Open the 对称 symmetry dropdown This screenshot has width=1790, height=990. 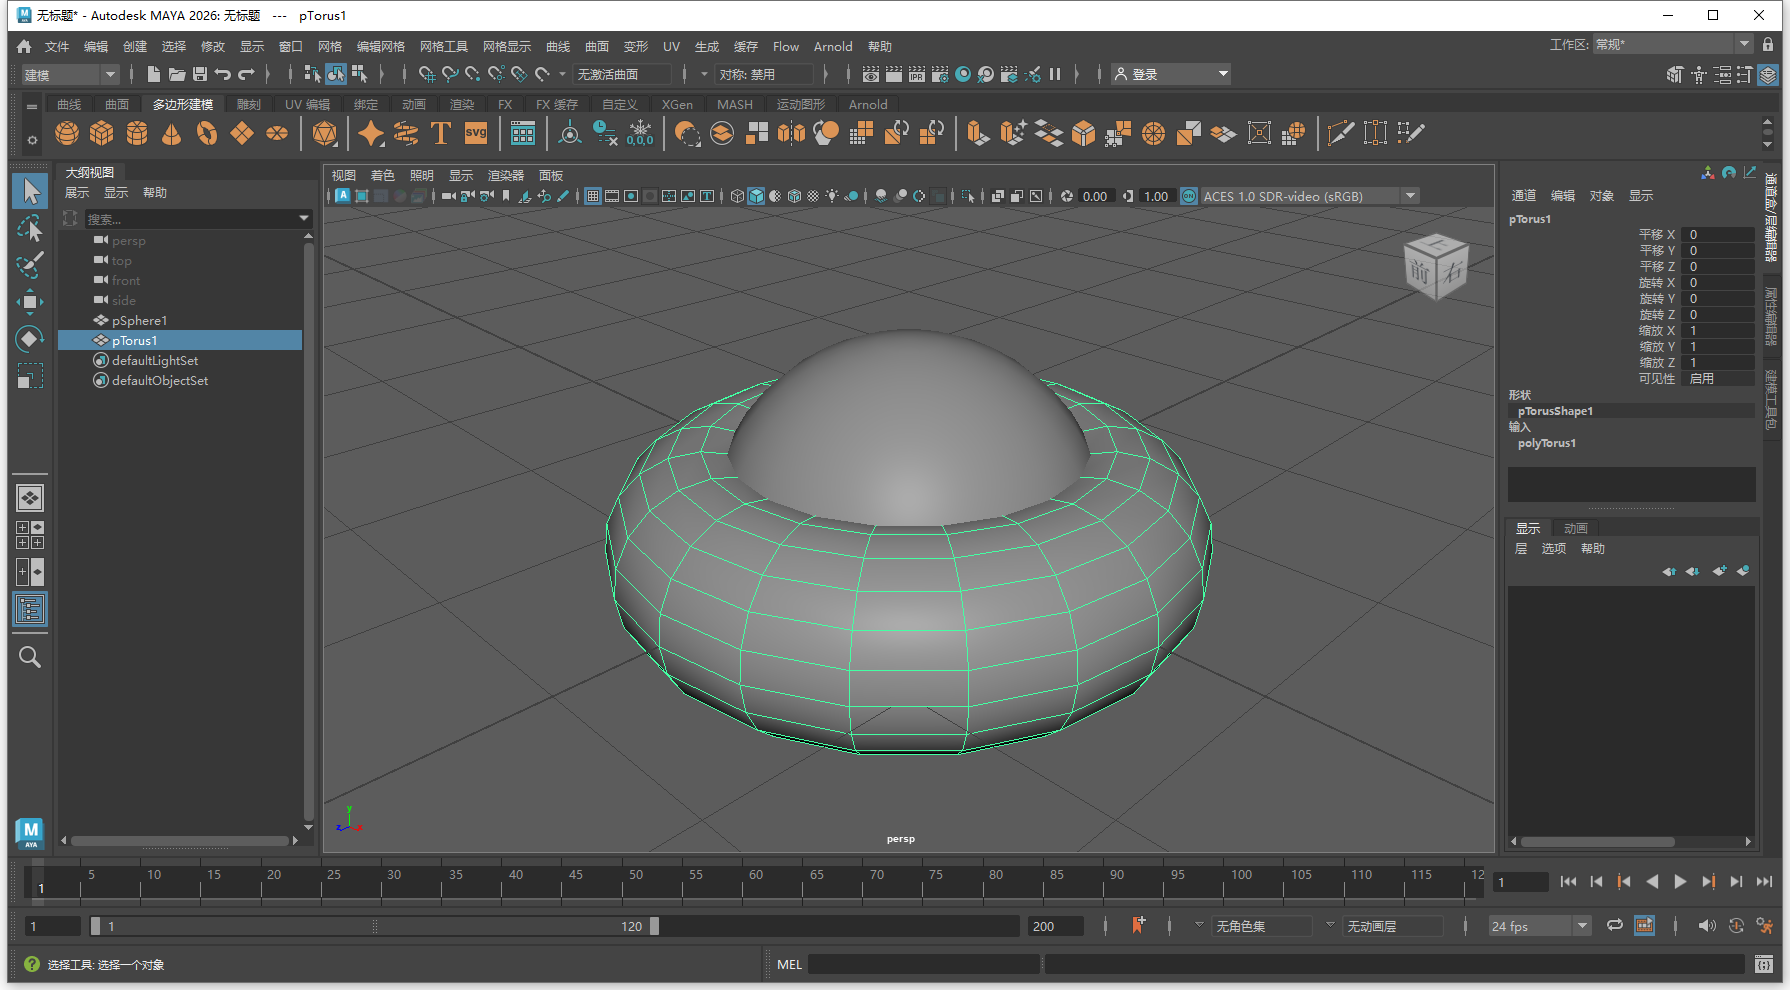[x=765, y=74]
